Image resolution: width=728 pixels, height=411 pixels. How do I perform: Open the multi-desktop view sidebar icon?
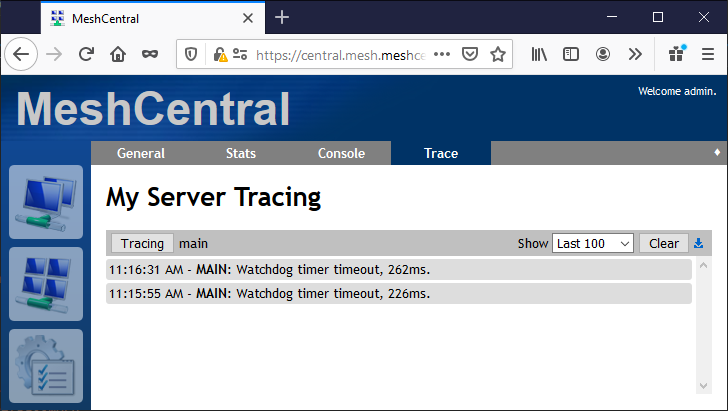pyautogui.click(x=46, y=284)
